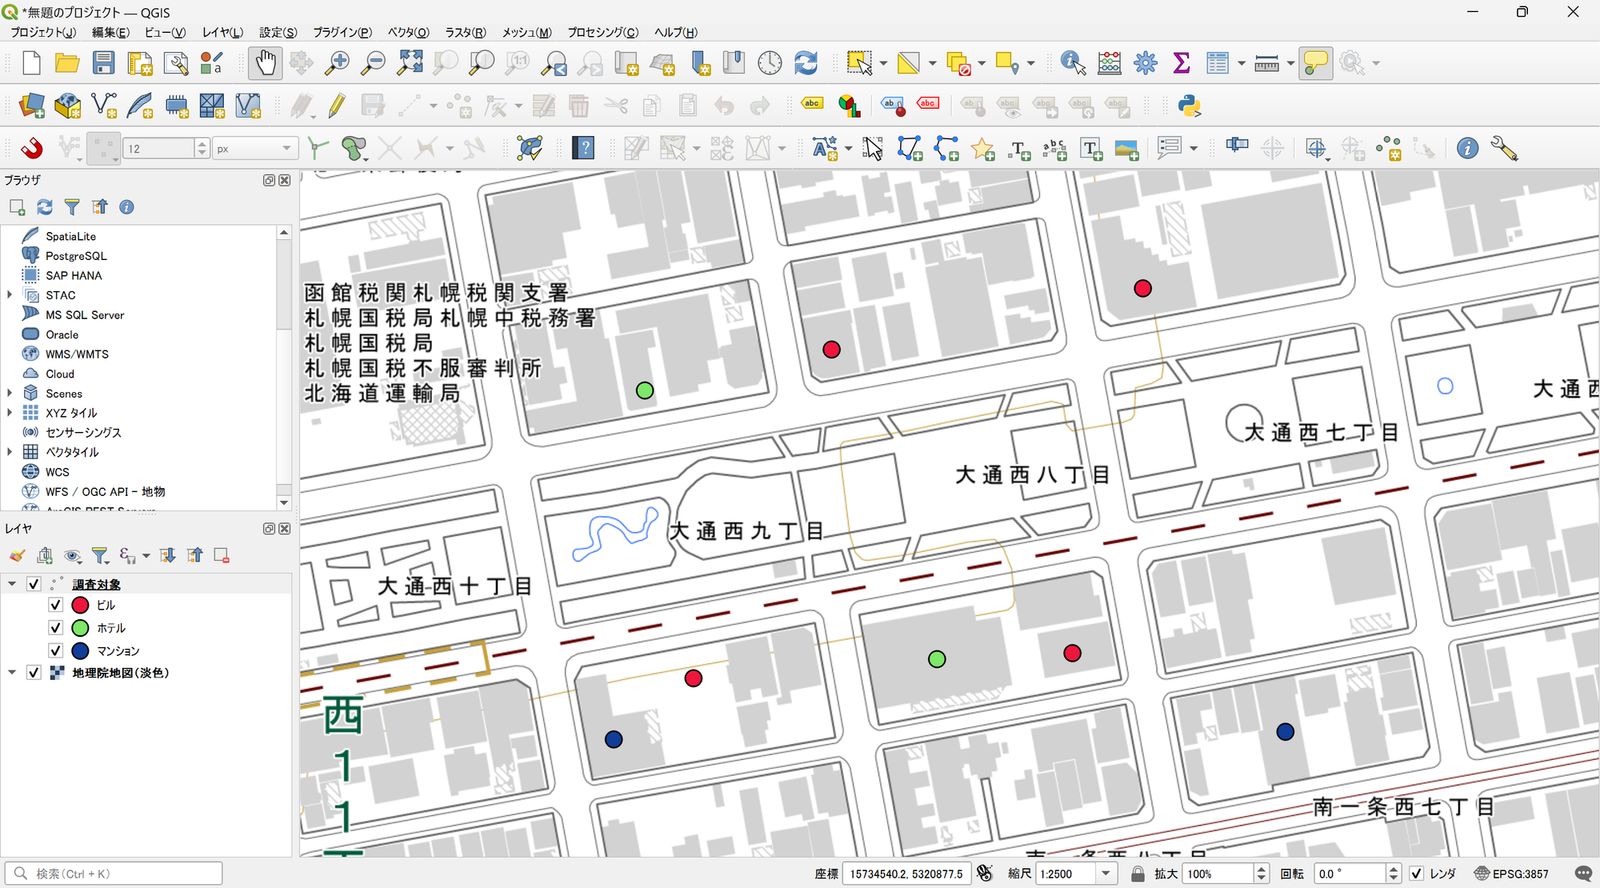
Task: Expand the XYZ タイル browser item
Action: point(10,412)
